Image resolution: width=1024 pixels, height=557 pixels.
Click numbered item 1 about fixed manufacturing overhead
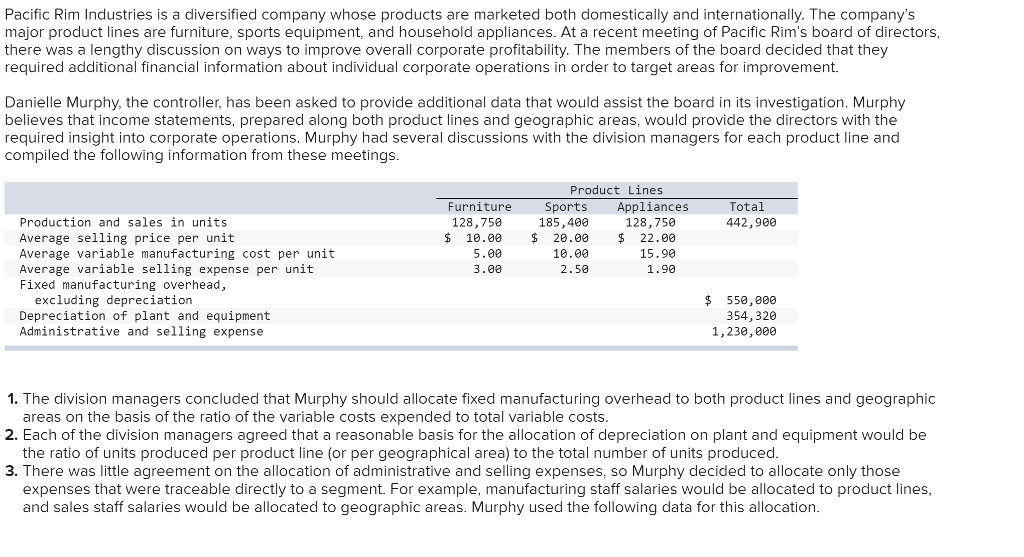click(x=470, y=407)
